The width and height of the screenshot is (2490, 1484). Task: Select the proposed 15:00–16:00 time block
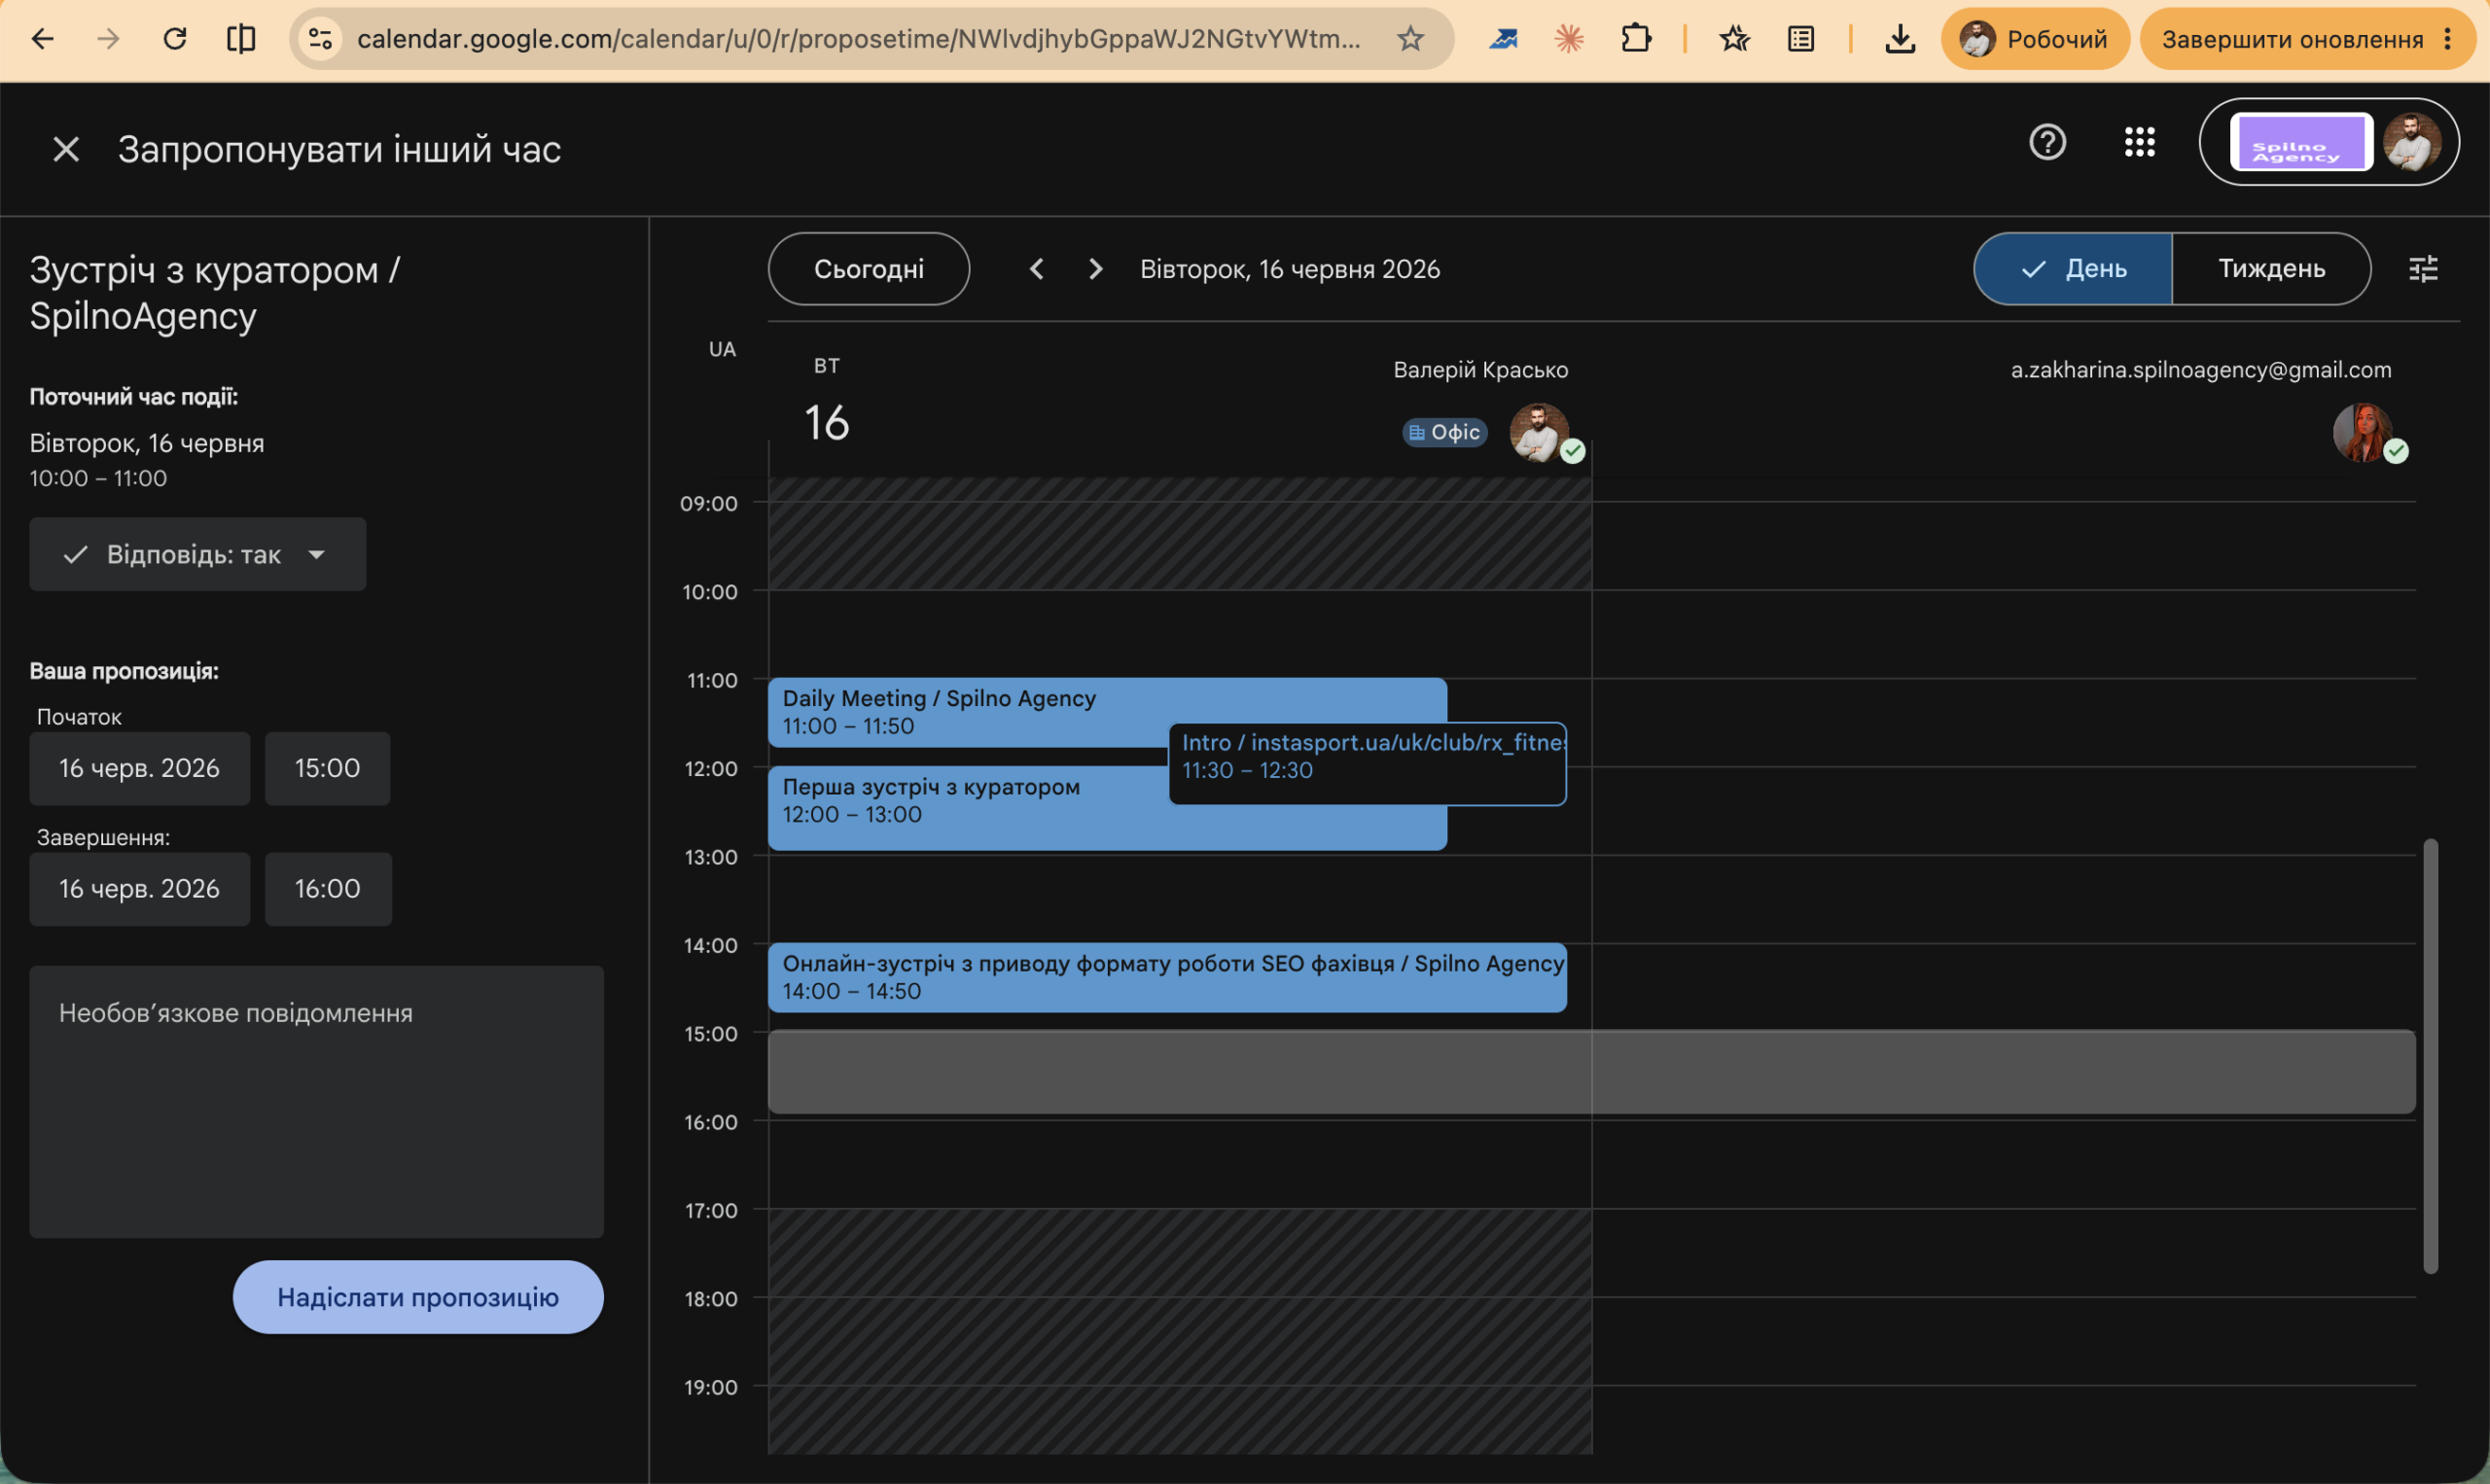click(x=1591, y=1073)
